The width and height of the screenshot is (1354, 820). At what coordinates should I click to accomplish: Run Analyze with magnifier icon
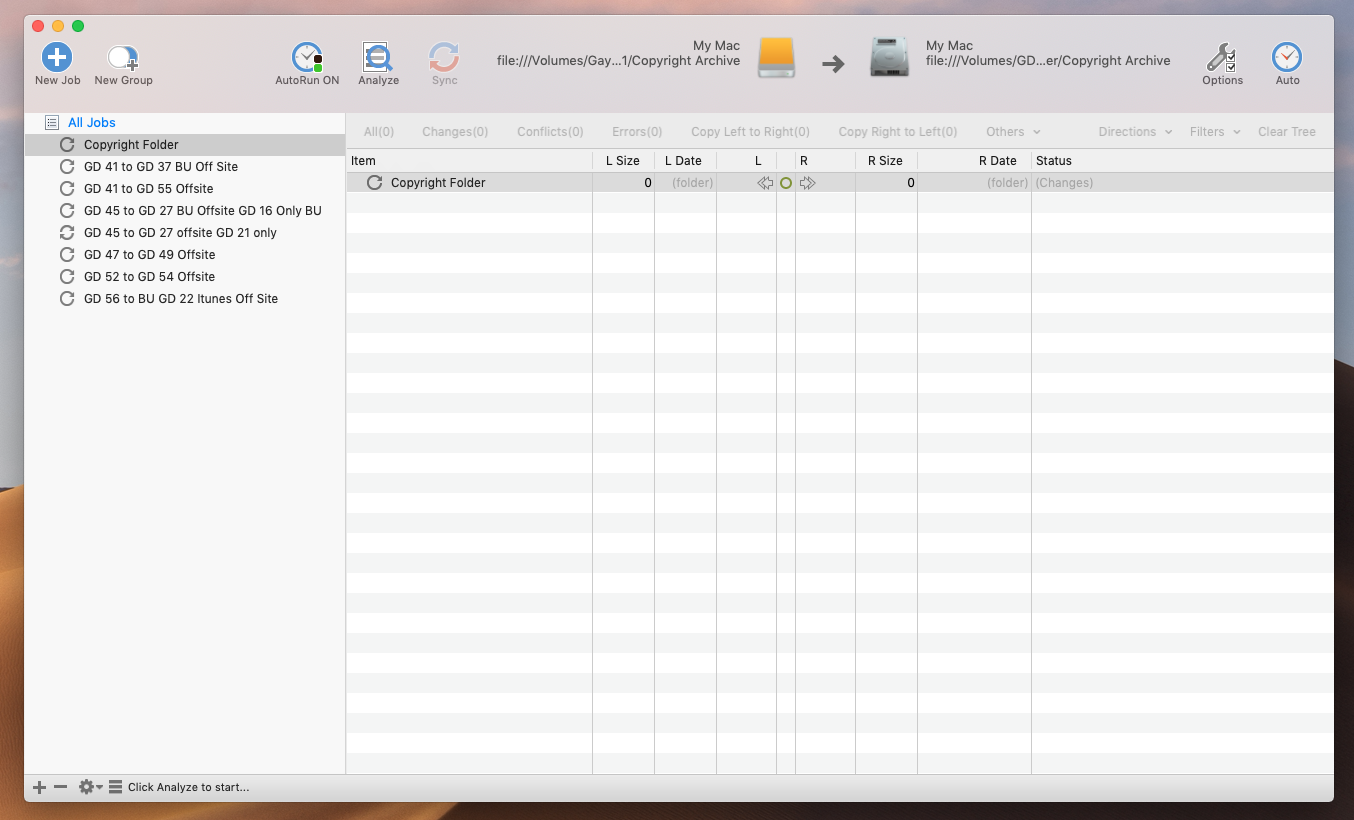pyautogui.click(x=378, y=57)
